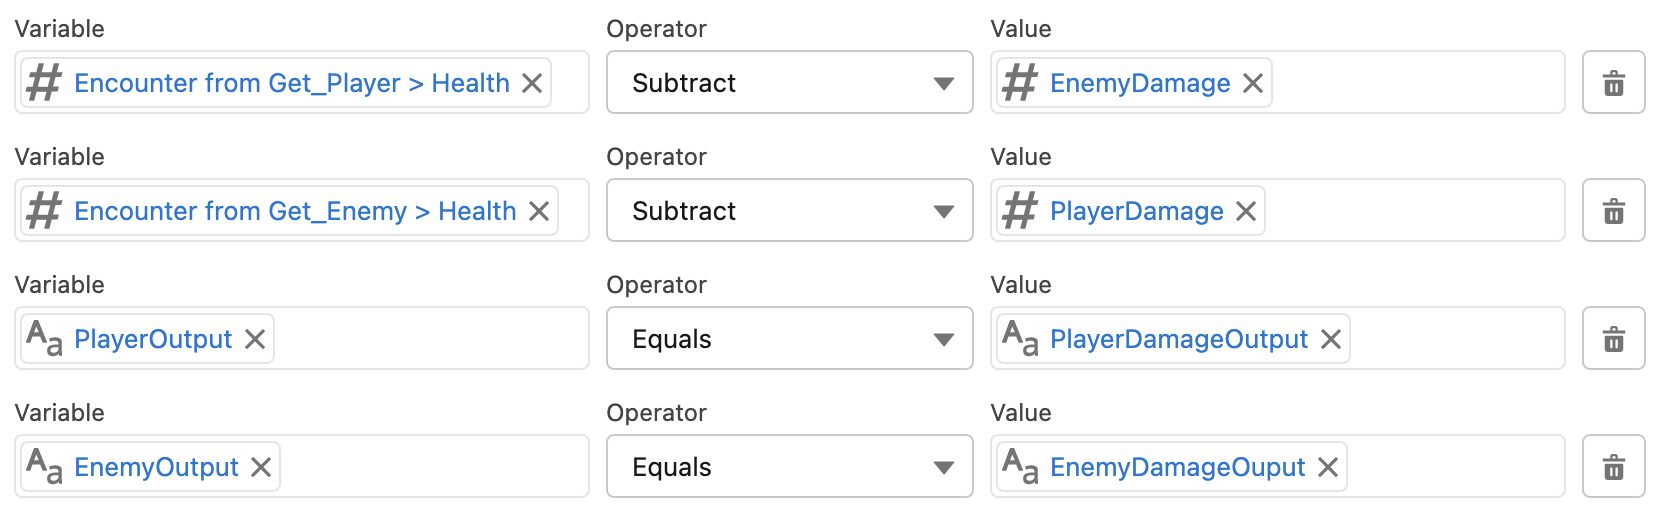This screenshot has width=1656, height=508.
Task: Clear the Get_Enemy Health variable pill
Action: click(539, 211)
